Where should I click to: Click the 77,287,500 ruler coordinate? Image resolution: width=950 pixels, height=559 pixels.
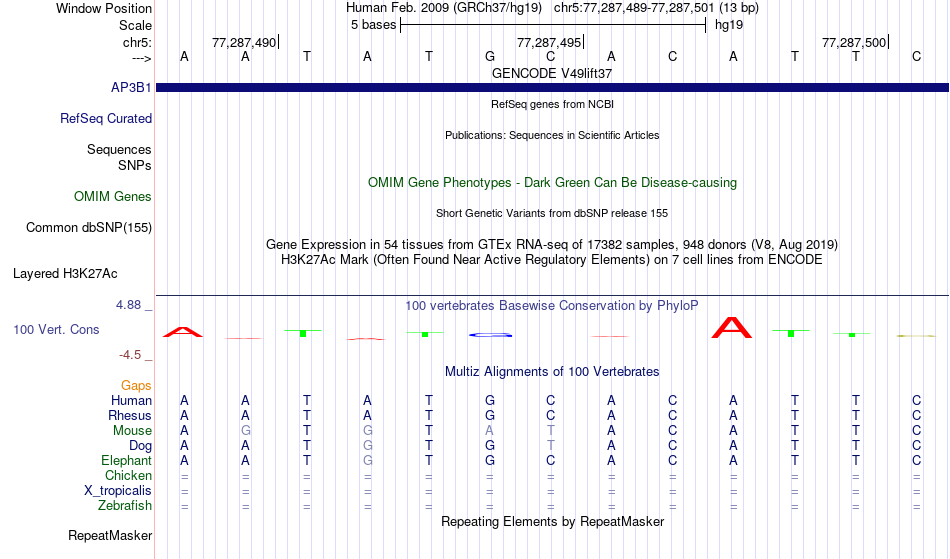point(854,42)
